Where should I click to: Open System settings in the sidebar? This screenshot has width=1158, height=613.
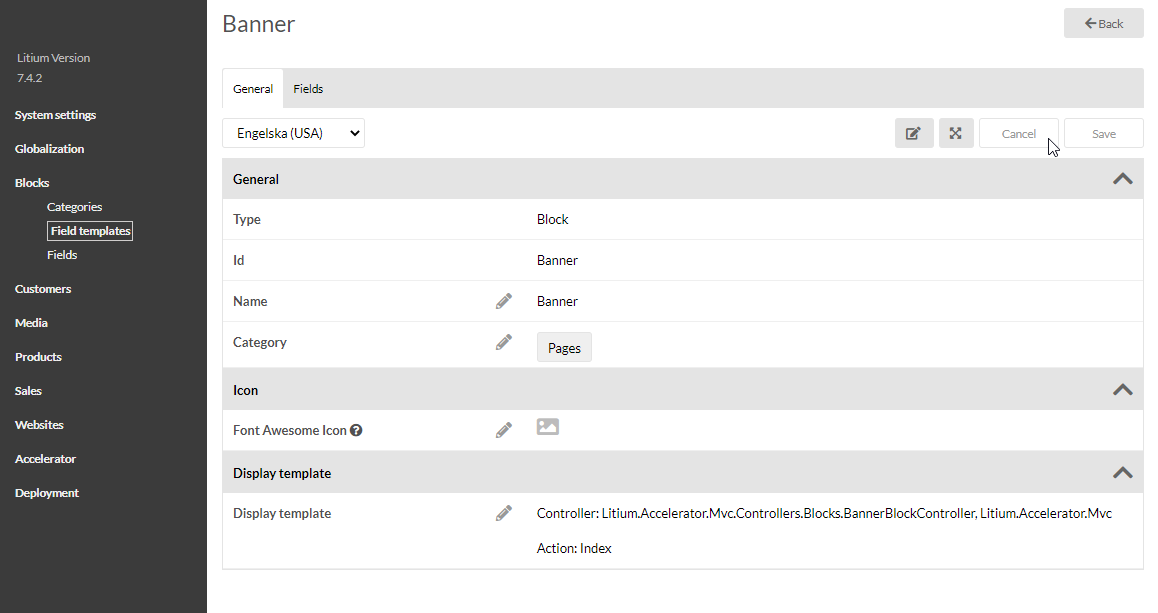point(56,115)
